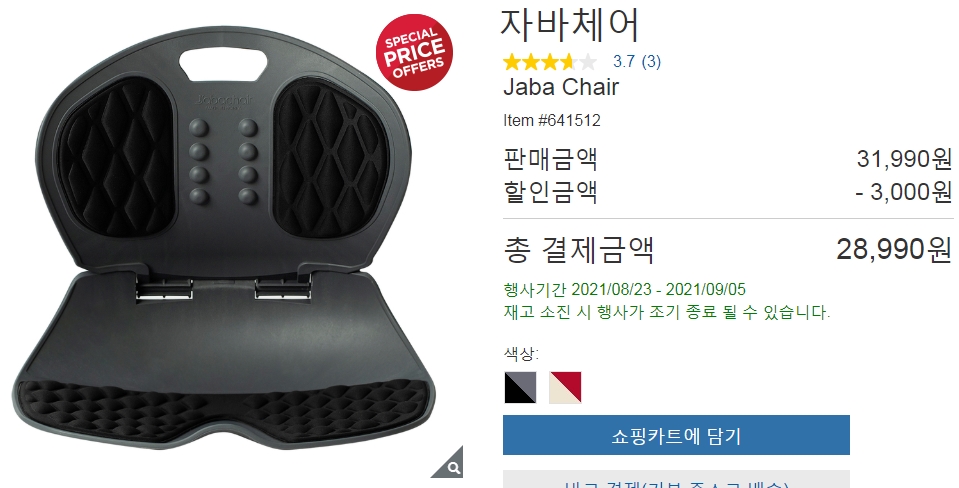Click the 자바체어 product title

tap(569, 24)
